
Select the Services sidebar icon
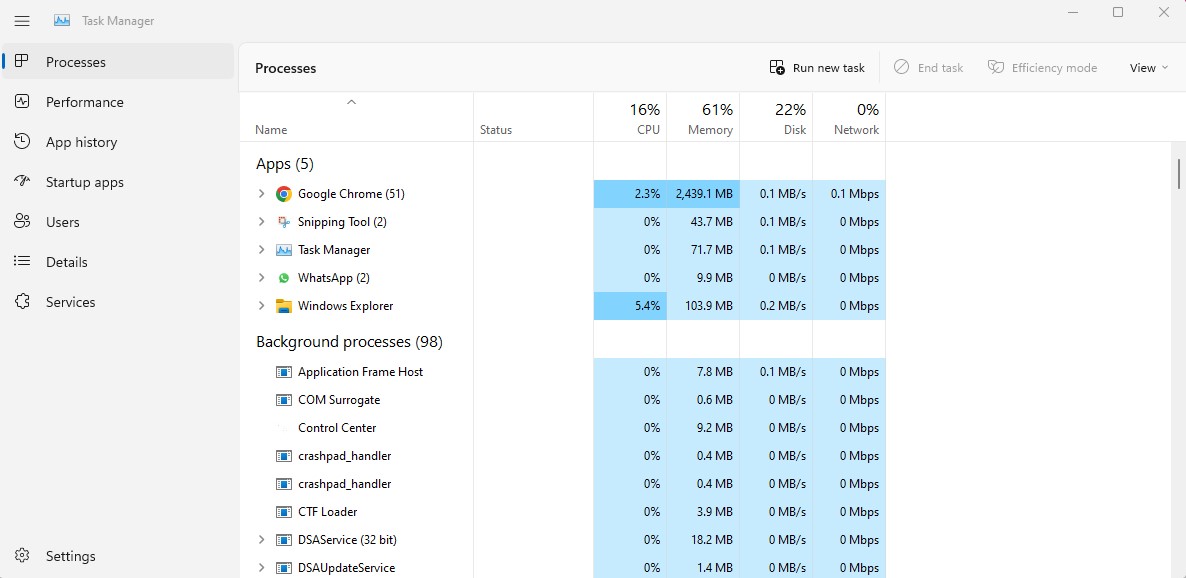click(20, 301)
